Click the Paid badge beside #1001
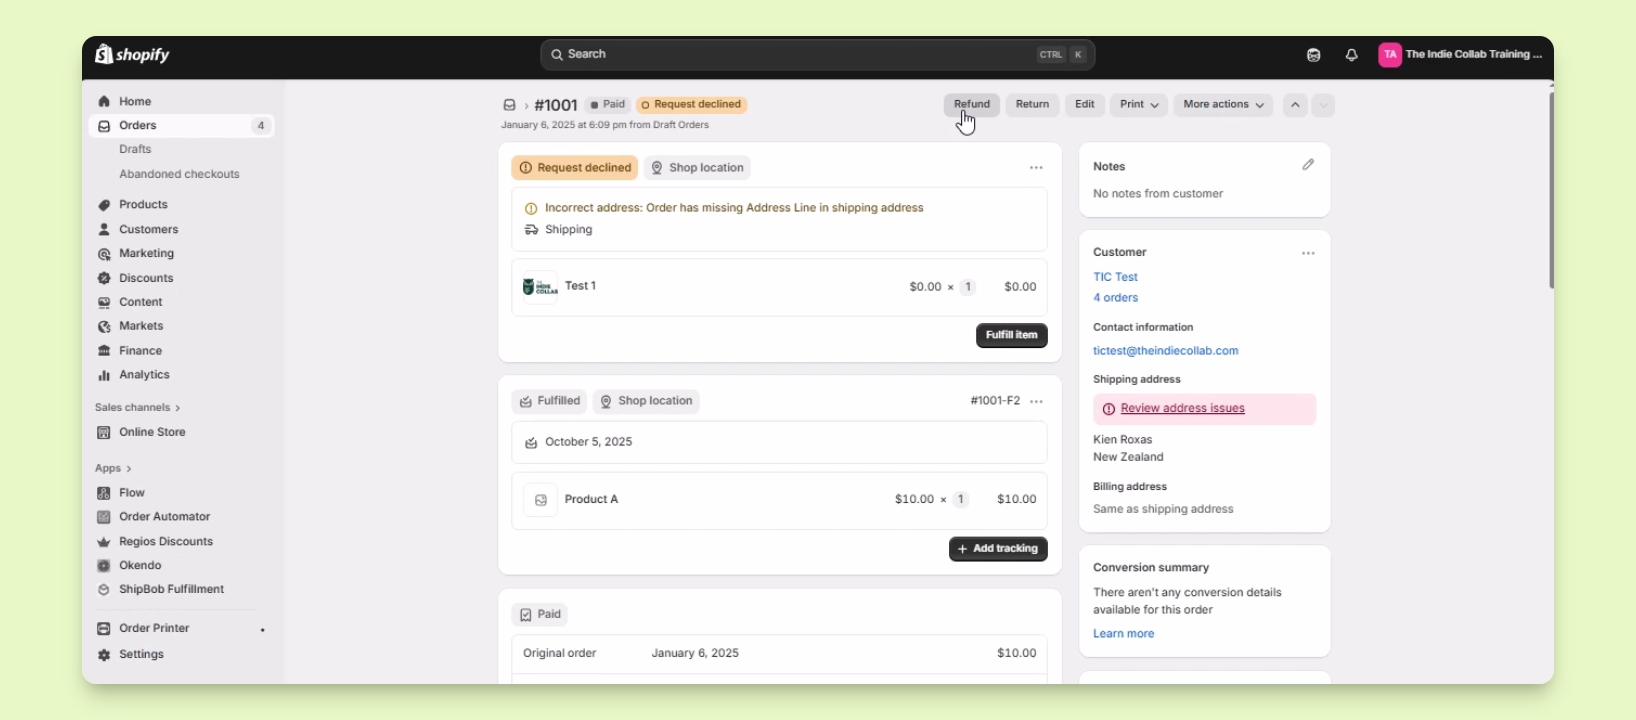 [608, 105]
